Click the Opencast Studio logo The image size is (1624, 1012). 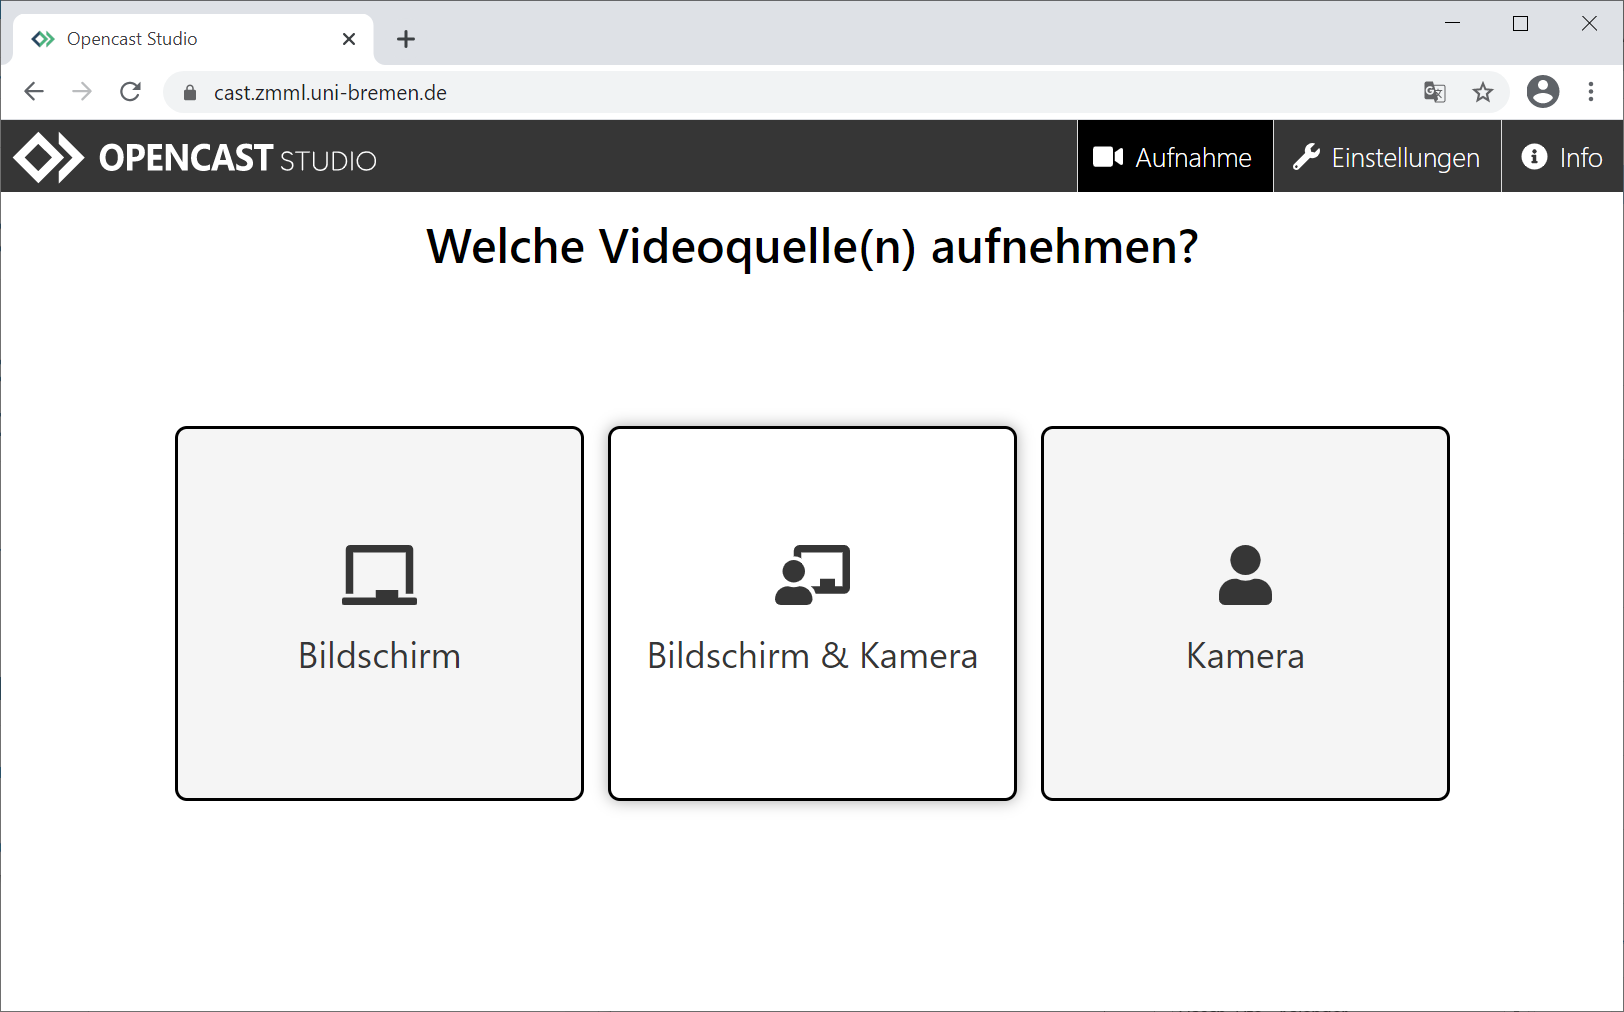point(195,158)
